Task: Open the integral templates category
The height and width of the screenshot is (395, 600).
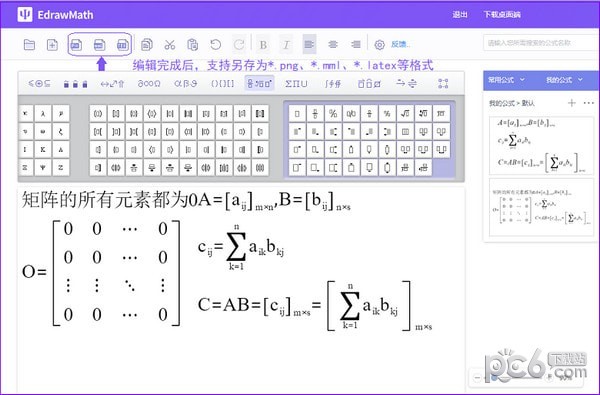Action: 333,83
